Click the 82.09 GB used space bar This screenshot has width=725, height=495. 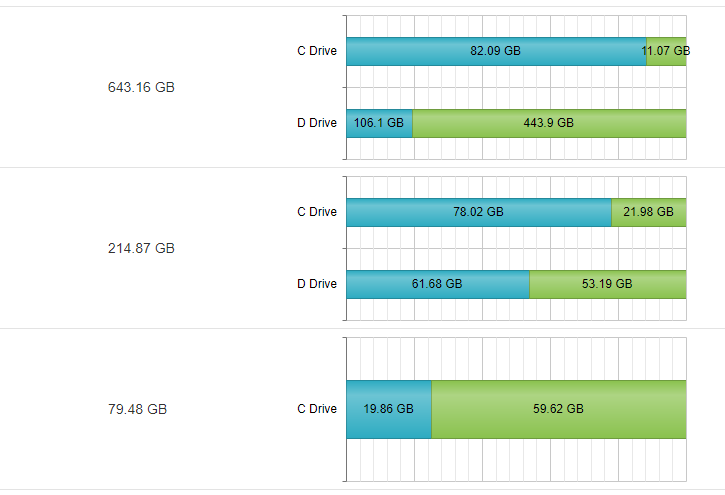click(495, 51)
